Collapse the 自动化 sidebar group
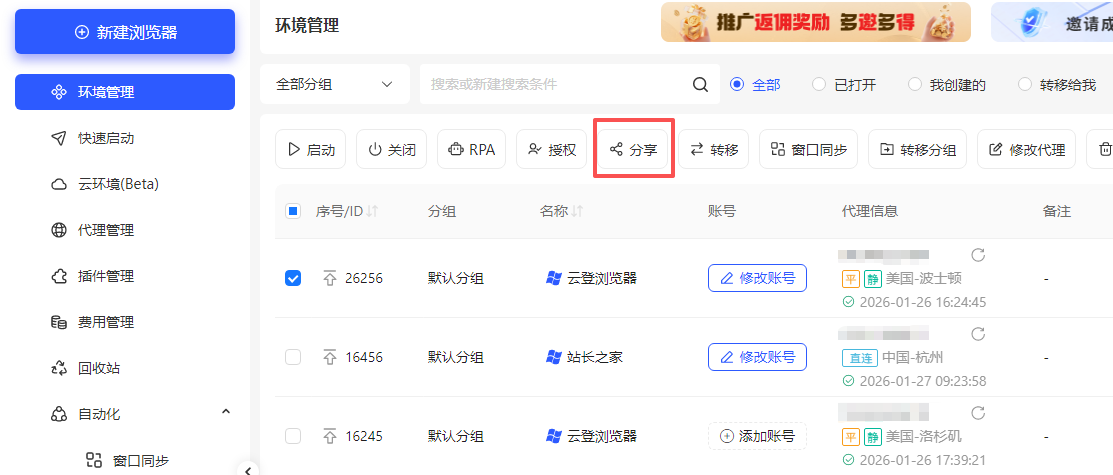Image resolution: width=1113 pixels, height=475 pixels. point(226,412)
